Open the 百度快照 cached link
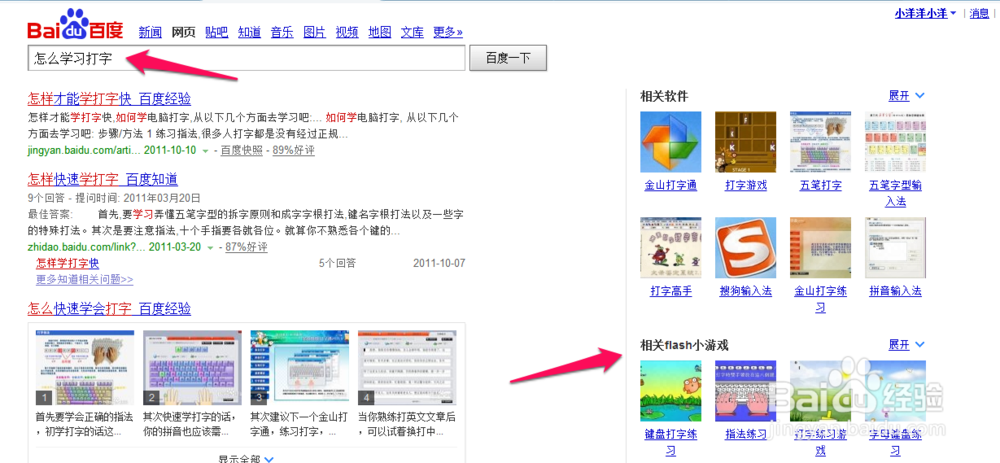The height and width of the screenshot is (463, 1000). pyautogui.click(x=242, y=151)
